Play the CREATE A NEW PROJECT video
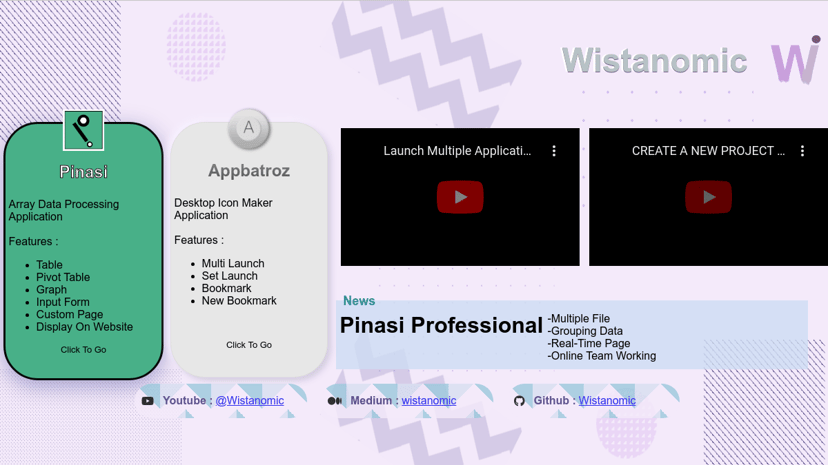 708,197
